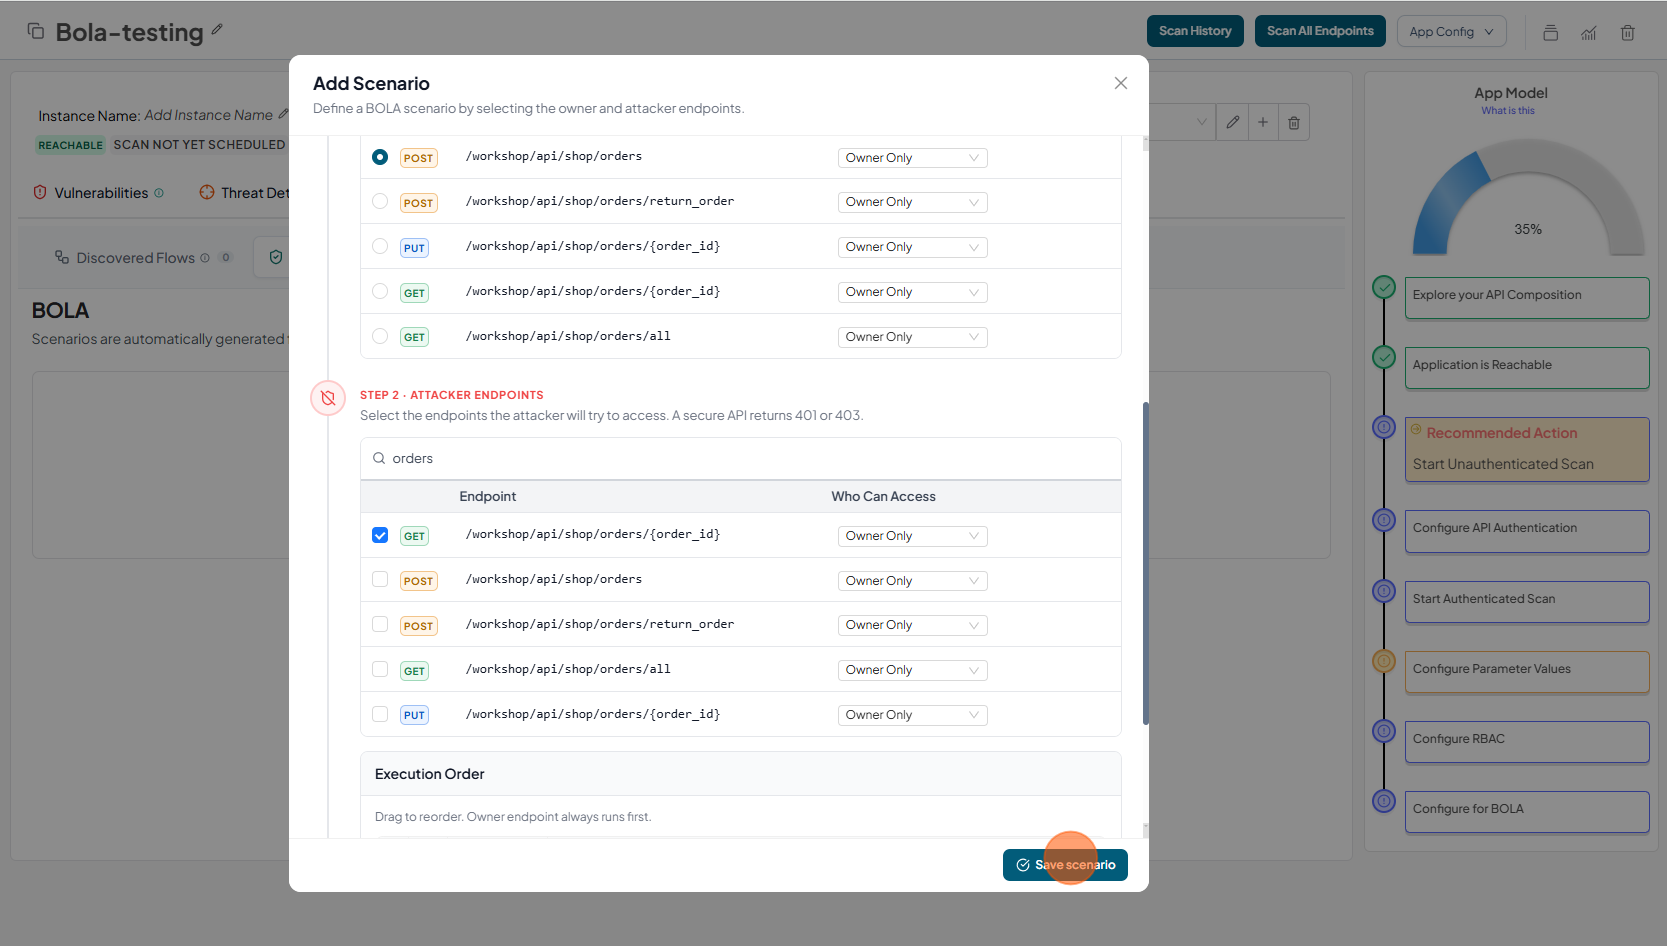Check the attacker GET /orders/all checkbox
The image size is (1667, 946).
[x=380, y=669]
